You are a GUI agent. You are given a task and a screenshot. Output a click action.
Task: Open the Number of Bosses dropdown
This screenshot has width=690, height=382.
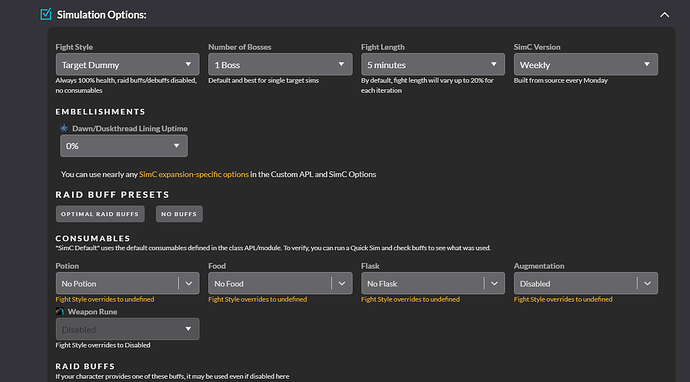tap(280, 65)
